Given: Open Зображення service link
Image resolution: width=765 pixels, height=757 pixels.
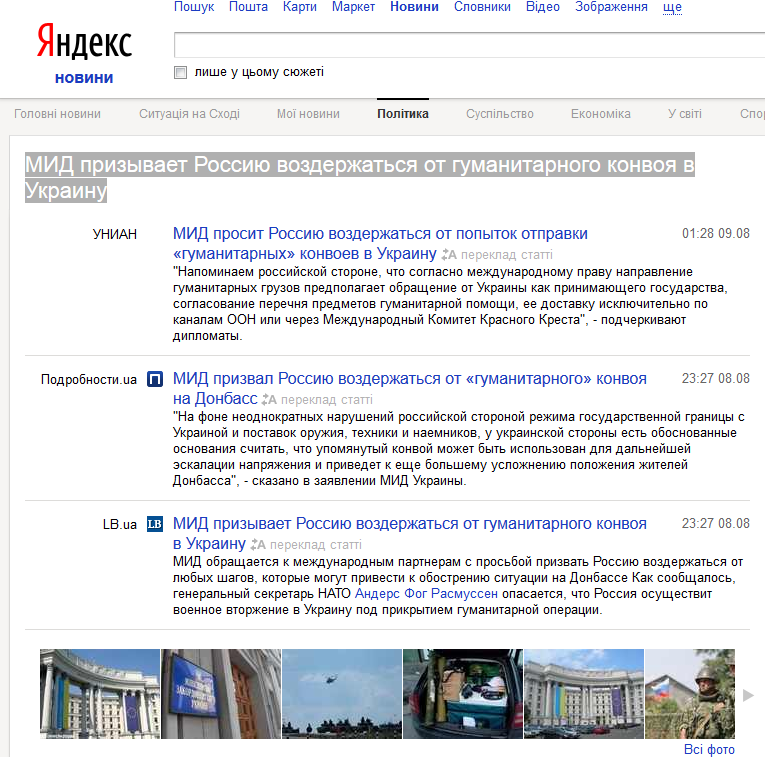Looking at the screenshot, I should (611, 7).
